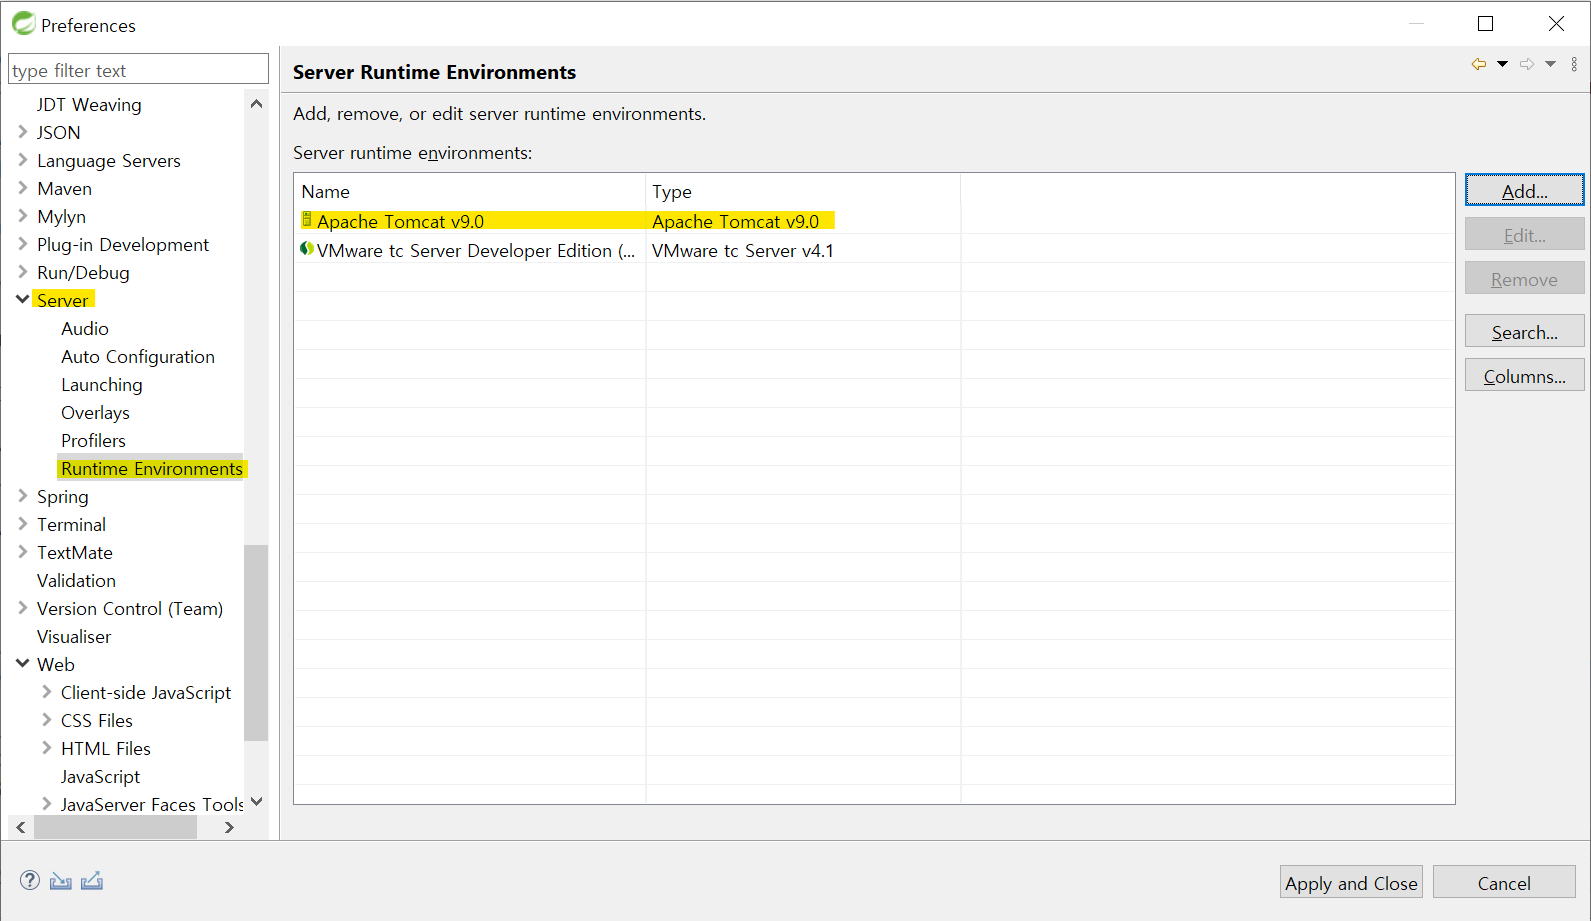The height and width of the screenshot is (921, 1591).
Task: Select Profilers under Server
Action: coord(93,440)
